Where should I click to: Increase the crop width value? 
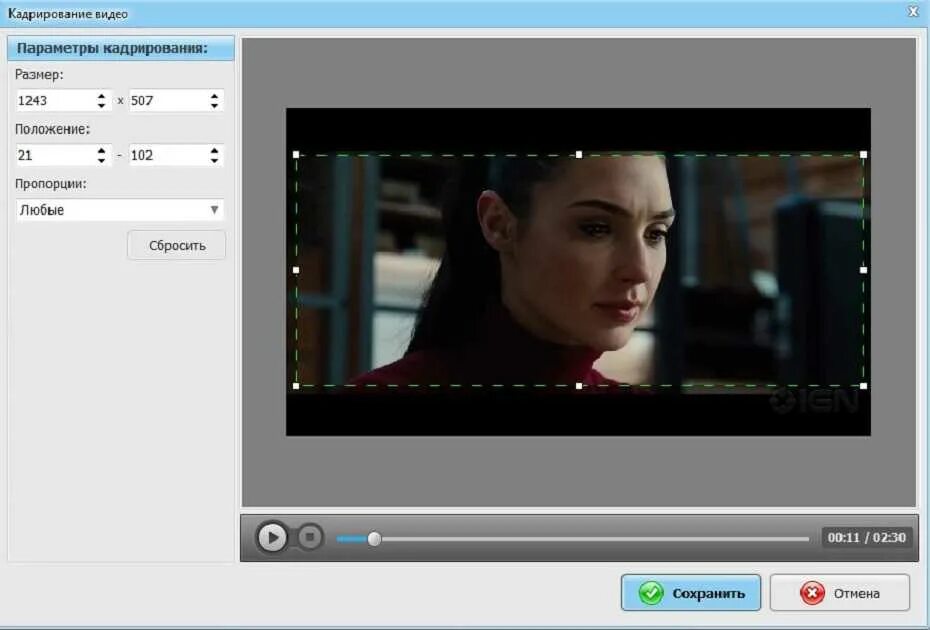[x=101, y=96]
